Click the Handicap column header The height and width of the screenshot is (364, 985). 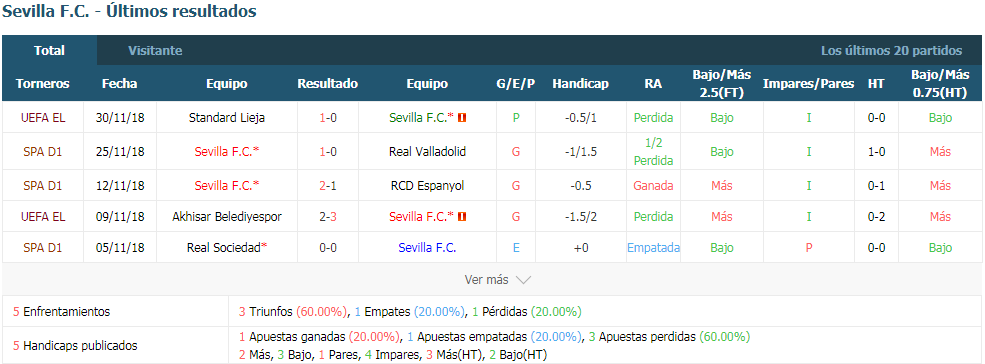(x=580, y=84)
